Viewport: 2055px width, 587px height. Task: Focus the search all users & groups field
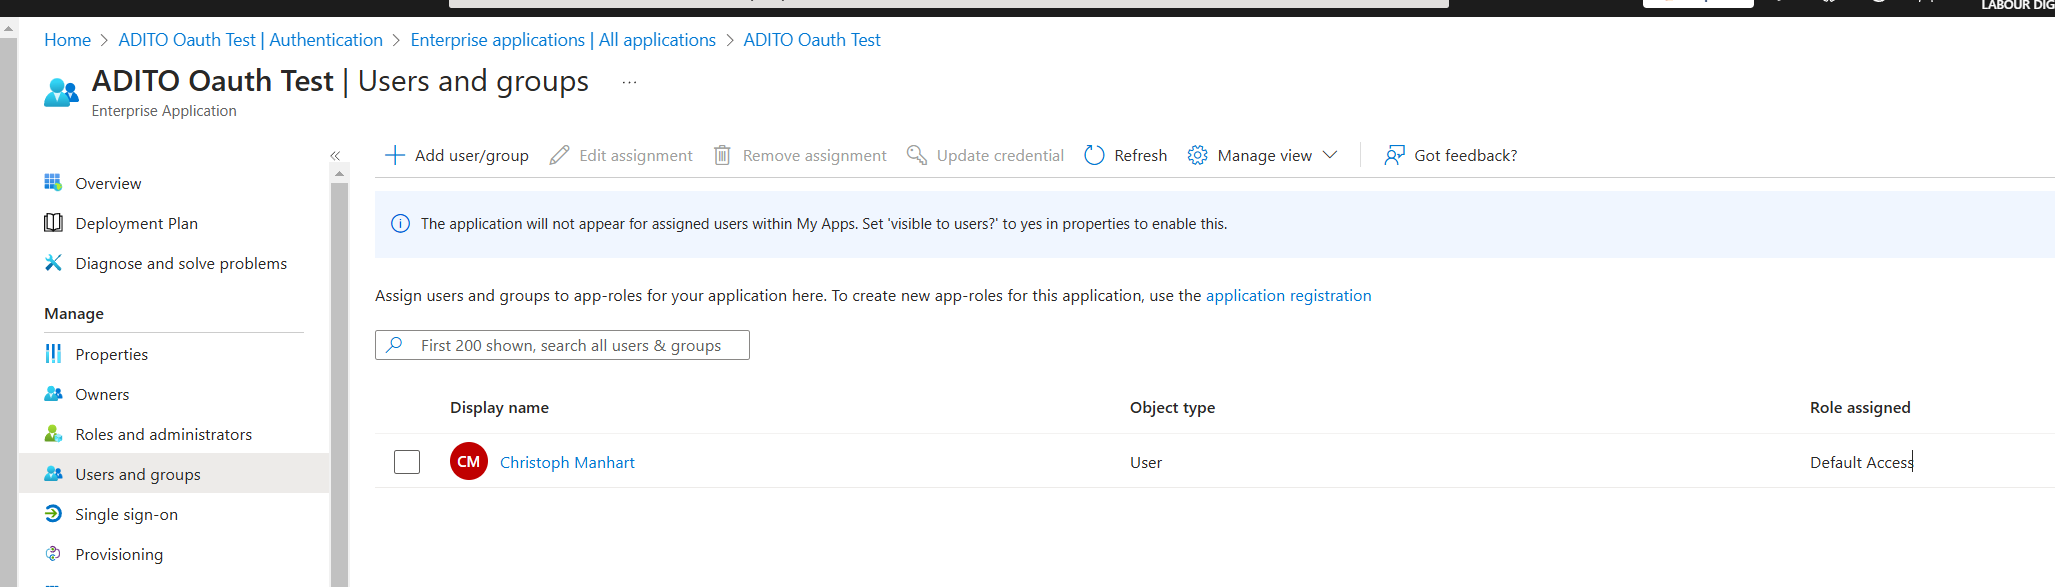pyautogui.click(x=562, y=345)
